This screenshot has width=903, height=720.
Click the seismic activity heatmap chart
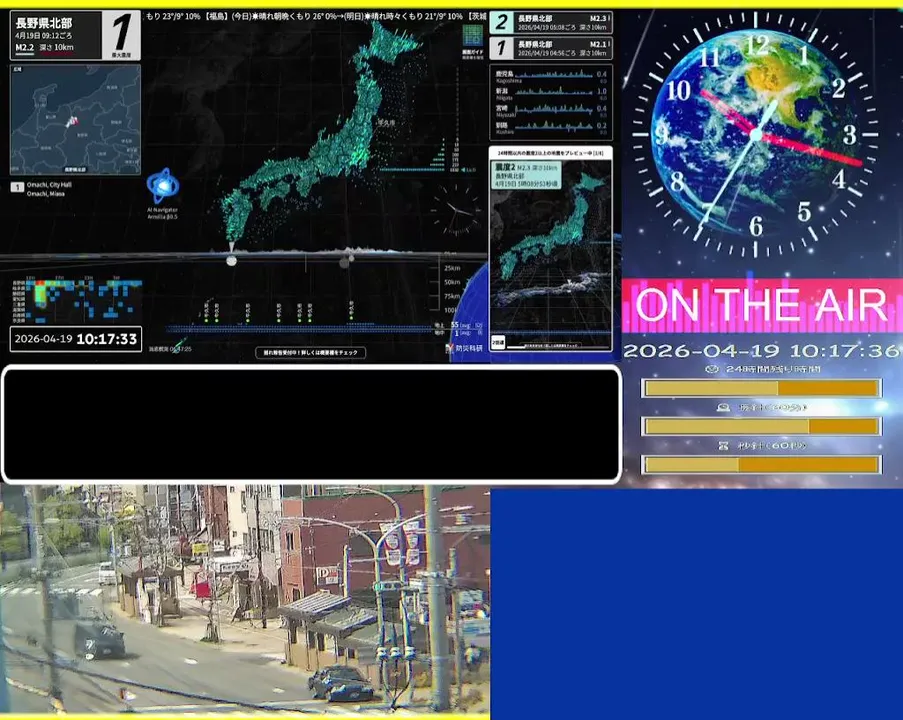coord(77,299)
